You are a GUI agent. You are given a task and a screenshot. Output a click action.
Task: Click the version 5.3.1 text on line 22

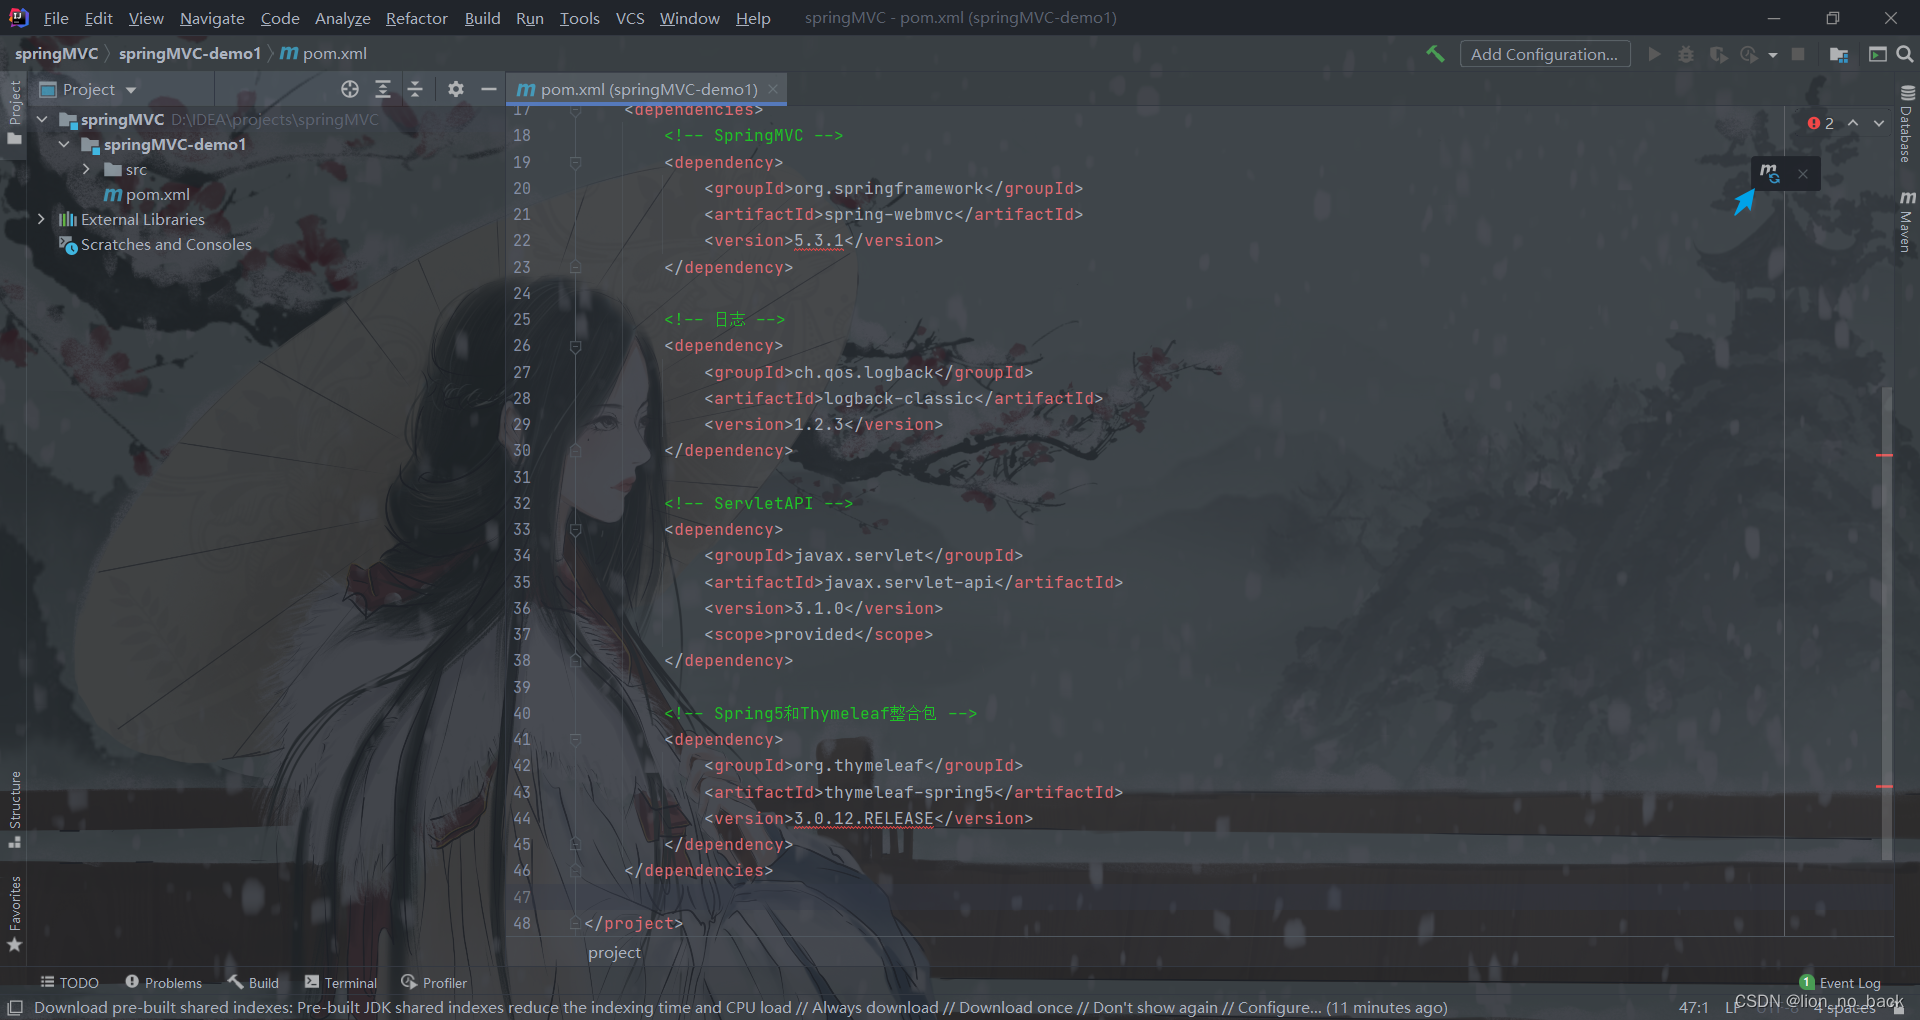[819, 240]
